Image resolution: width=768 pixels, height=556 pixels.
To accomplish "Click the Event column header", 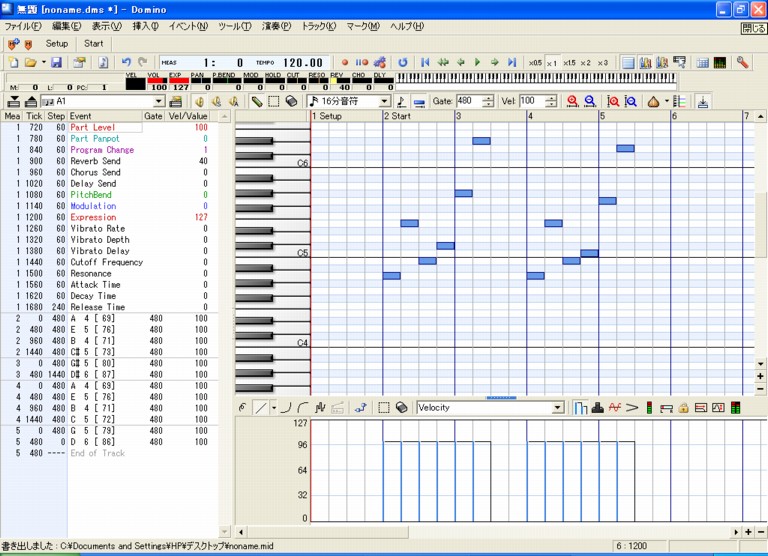I will point(105,116).
